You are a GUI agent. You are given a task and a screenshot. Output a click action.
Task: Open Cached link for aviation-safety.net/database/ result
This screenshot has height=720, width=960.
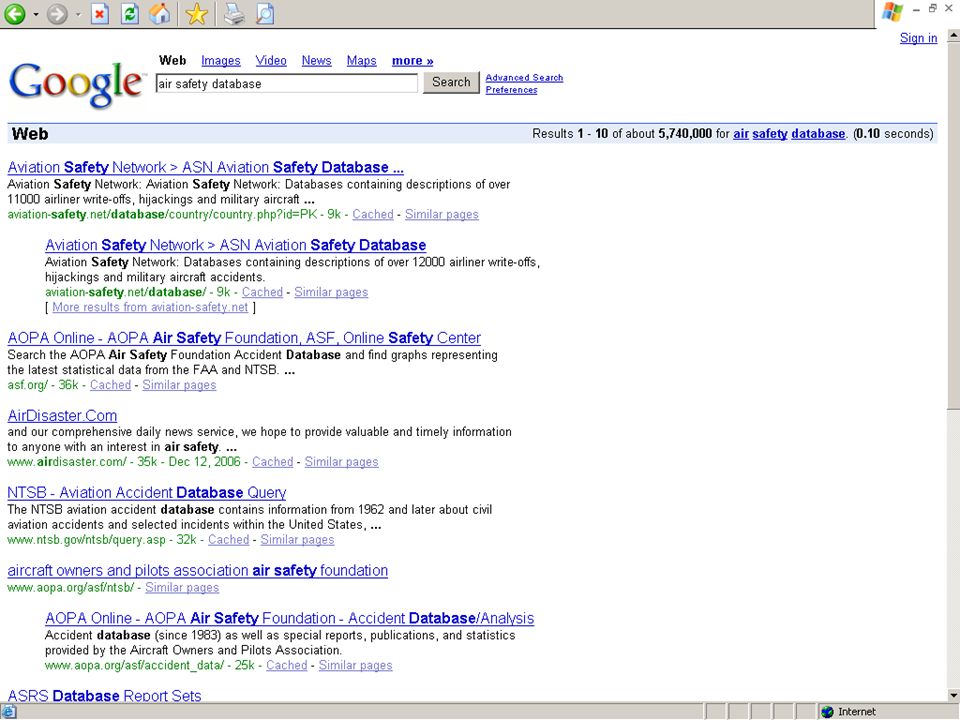(x=262, y=292)
